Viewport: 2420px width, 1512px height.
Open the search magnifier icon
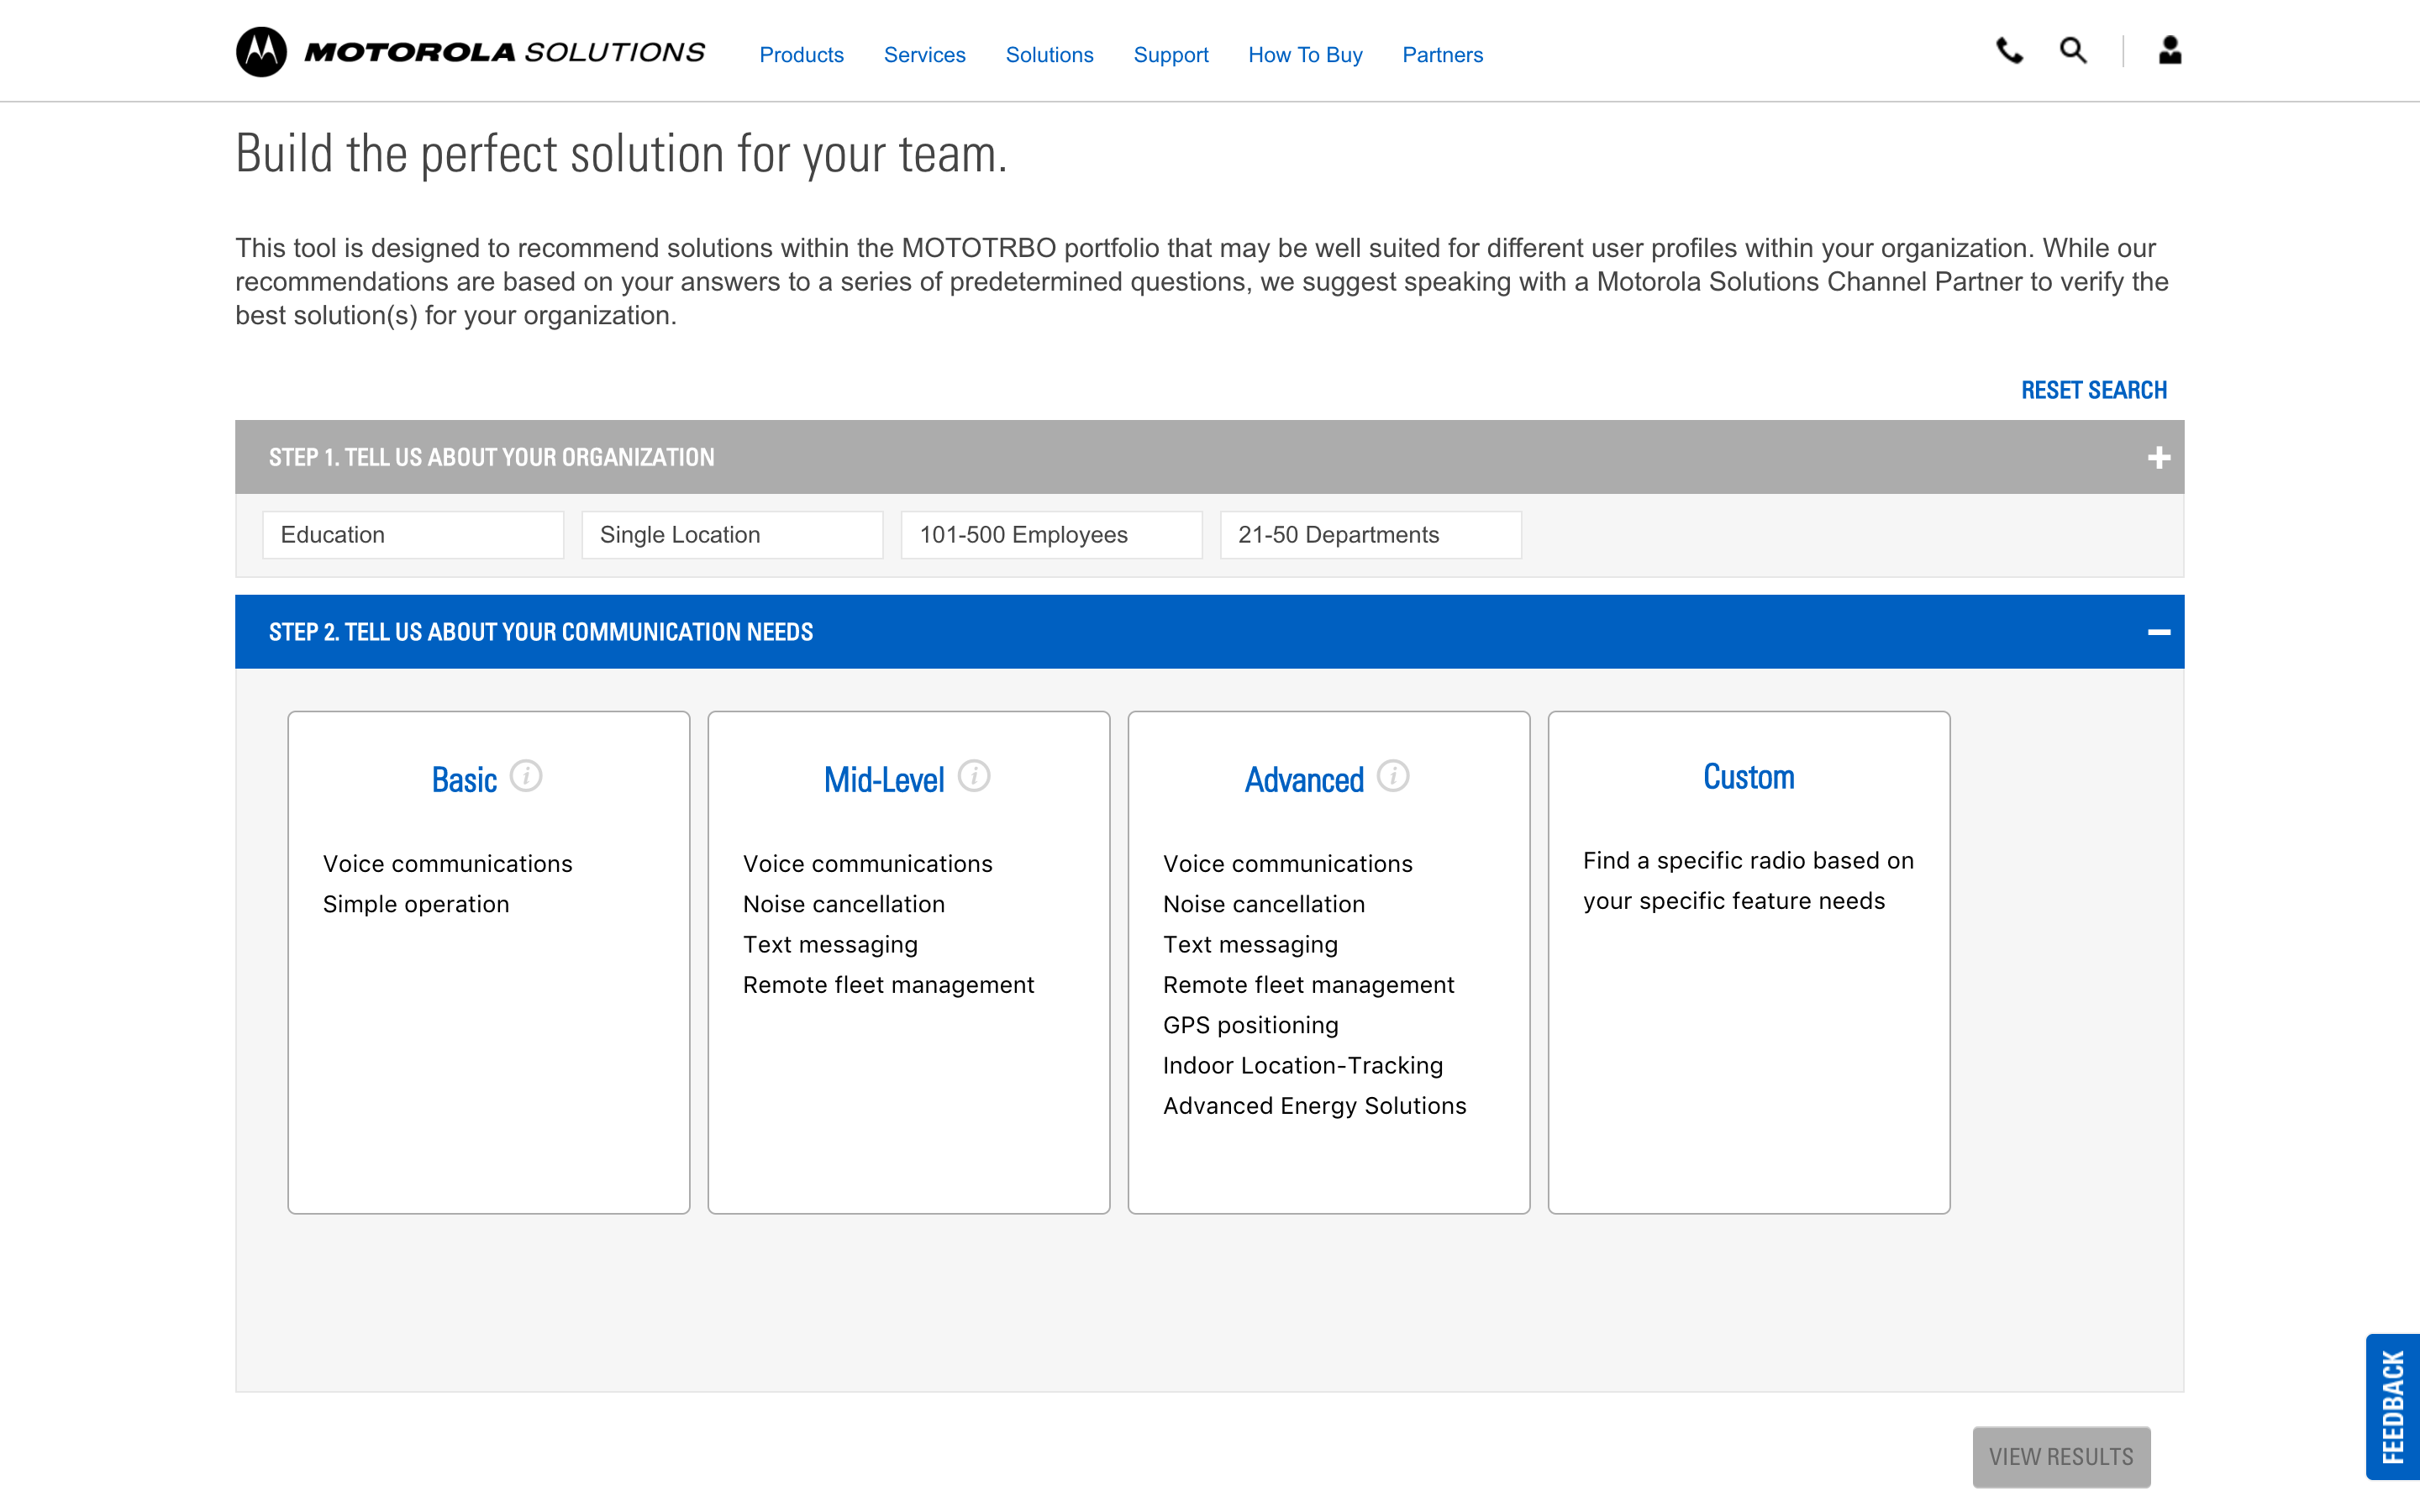coord(2073,50)
